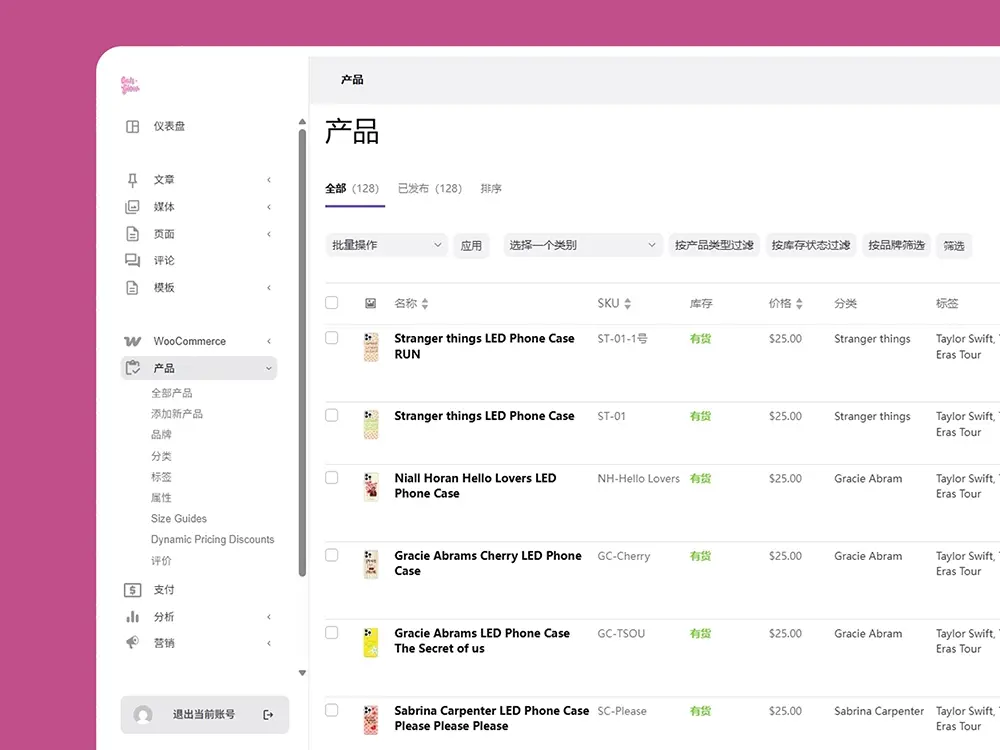
Task: Tick the select-all checkbox in table header
Action: 332,303
